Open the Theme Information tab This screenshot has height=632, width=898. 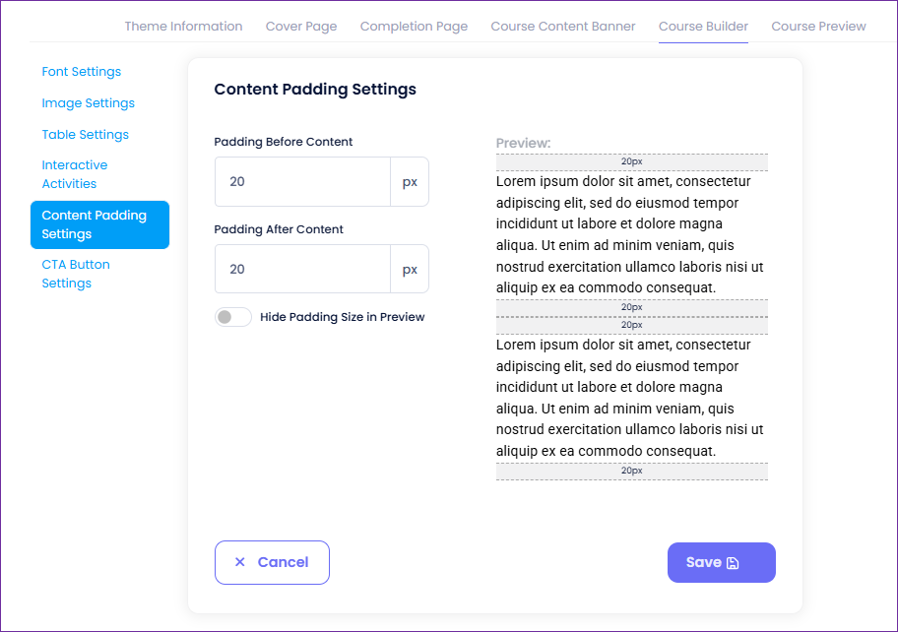click(x=183, y=26)
